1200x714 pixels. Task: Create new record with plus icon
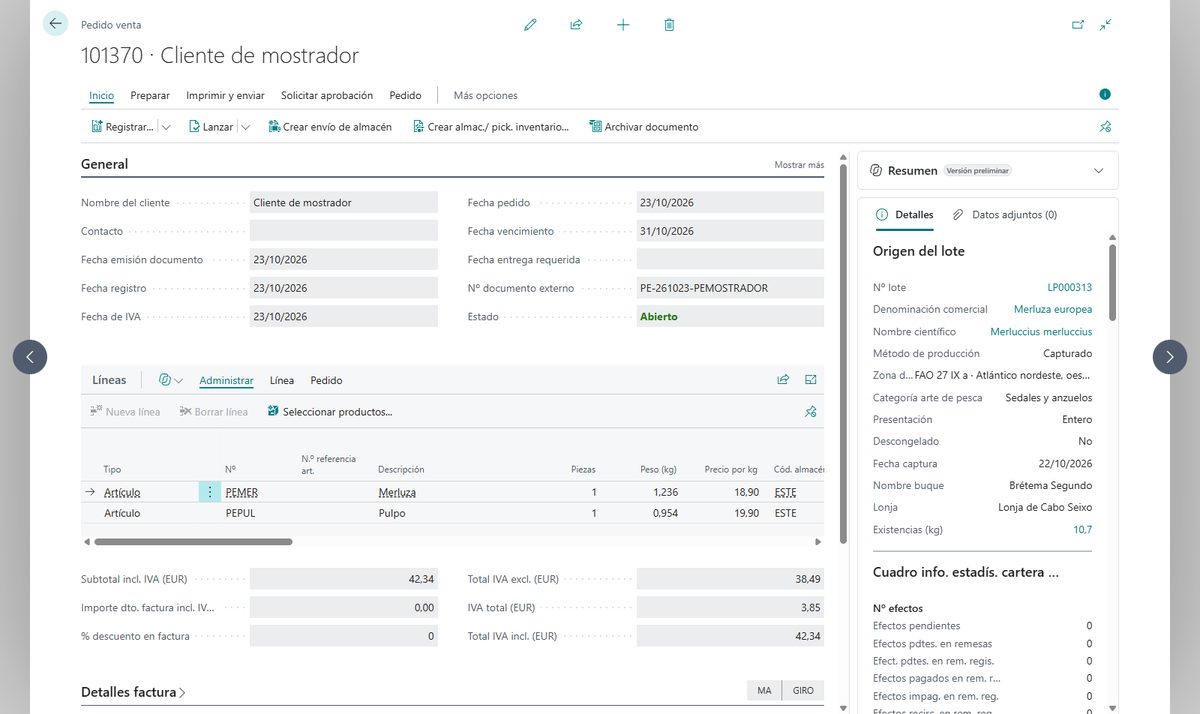623,24
